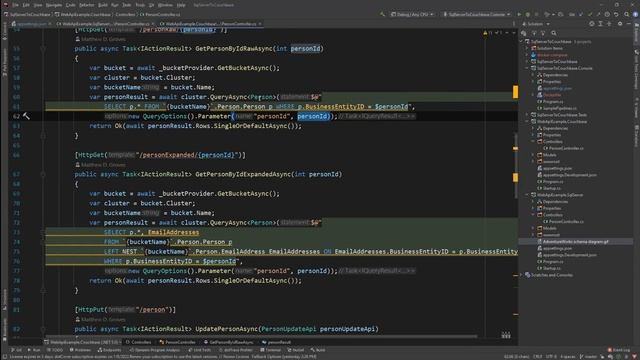Click the Debug bug icon in toolbar
This screenshot has height=360, width=640.
pos(528,14)
